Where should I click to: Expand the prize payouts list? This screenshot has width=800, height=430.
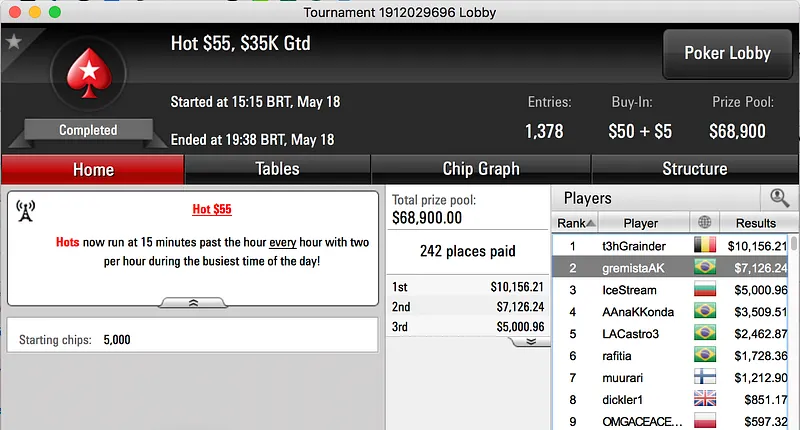coord(531,341)
